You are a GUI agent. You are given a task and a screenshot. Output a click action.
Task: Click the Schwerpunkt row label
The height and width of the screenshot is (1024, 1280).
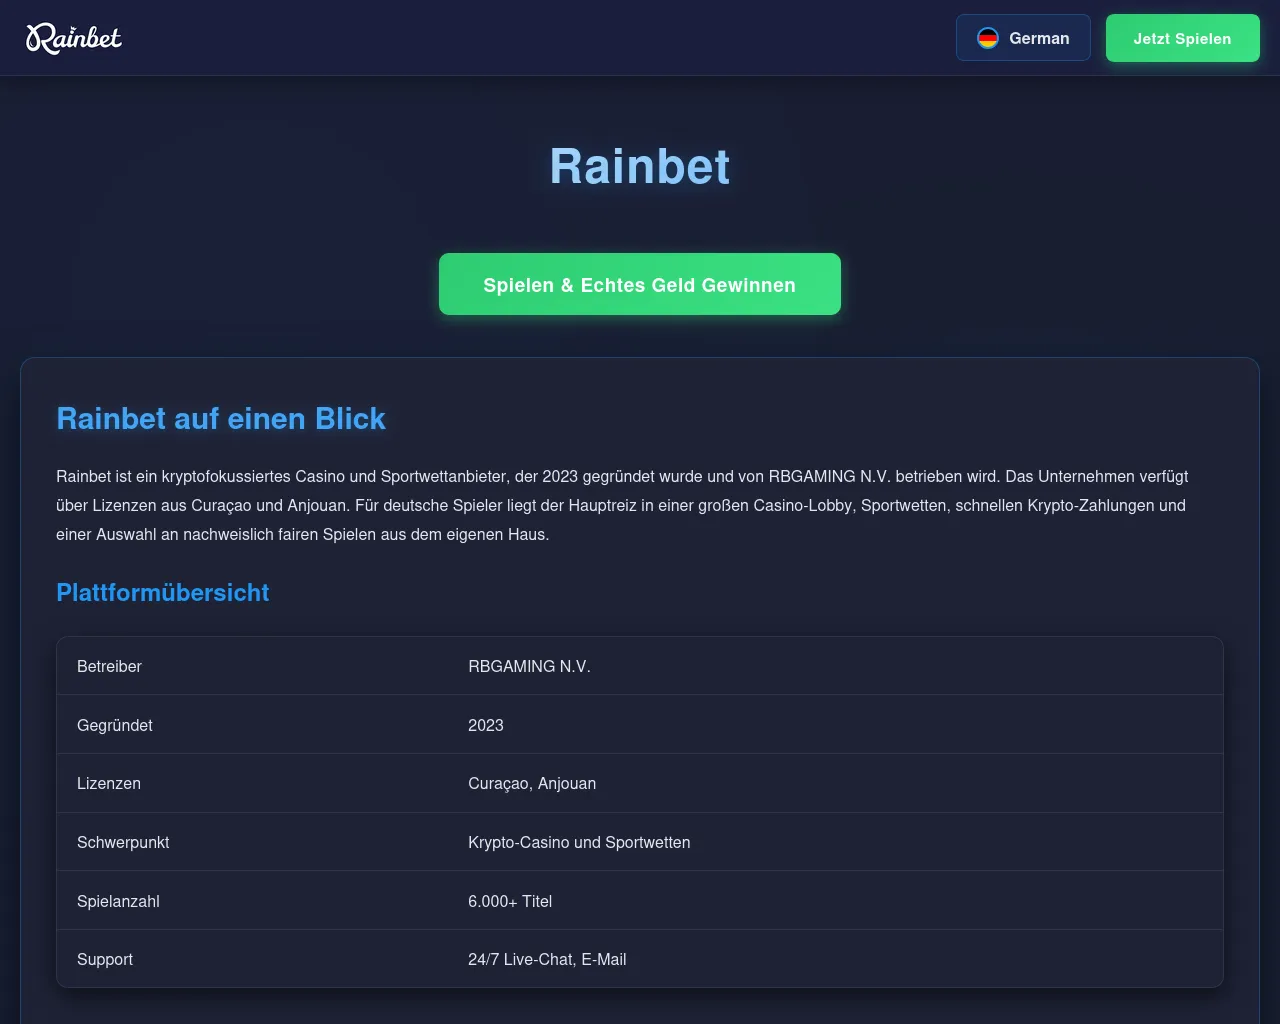(123, 842)
